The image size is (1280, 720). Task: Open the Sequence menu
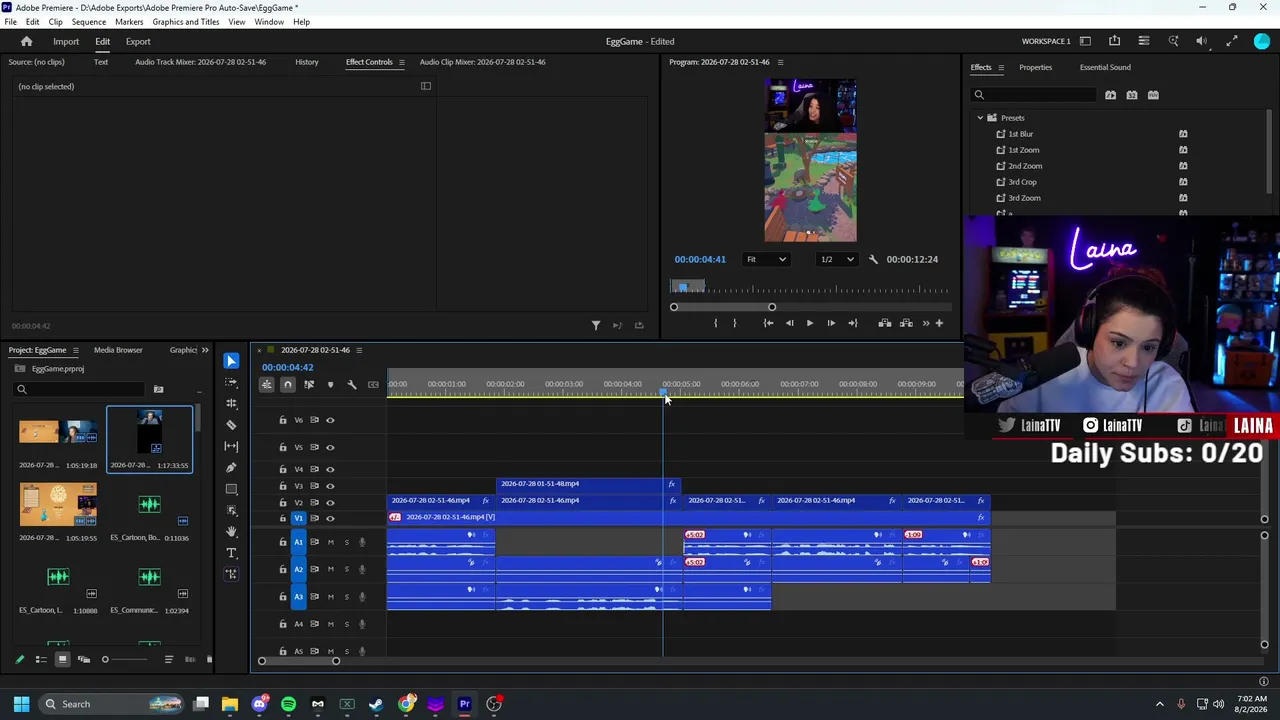[x=89, y=22]
